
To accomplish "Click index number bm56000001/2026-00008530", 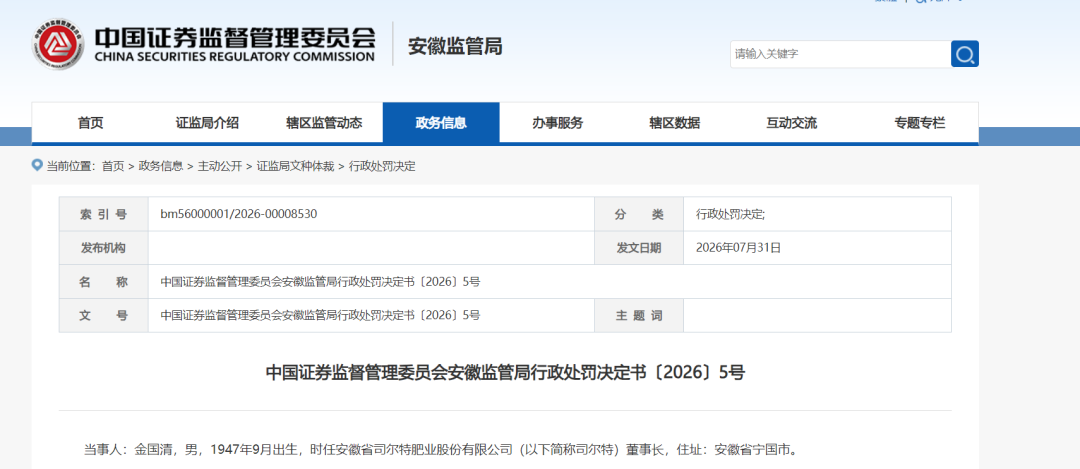I will click(x=239, y=214).
